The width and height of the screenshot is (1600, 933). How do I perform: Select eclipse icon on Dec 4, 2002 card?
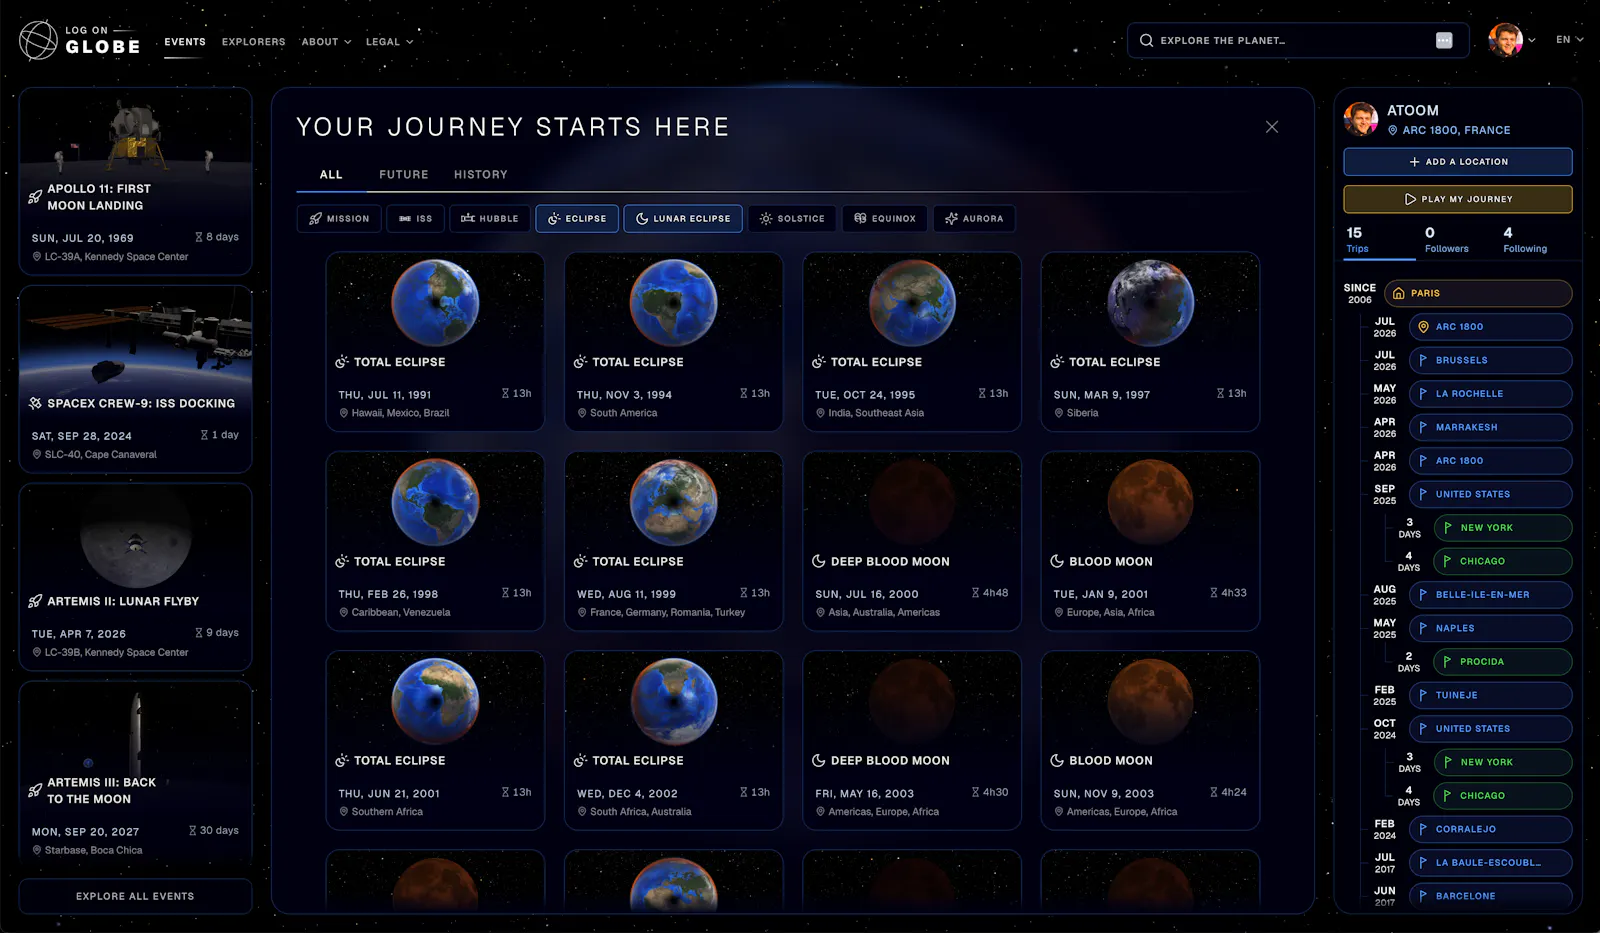click(580, 761)
